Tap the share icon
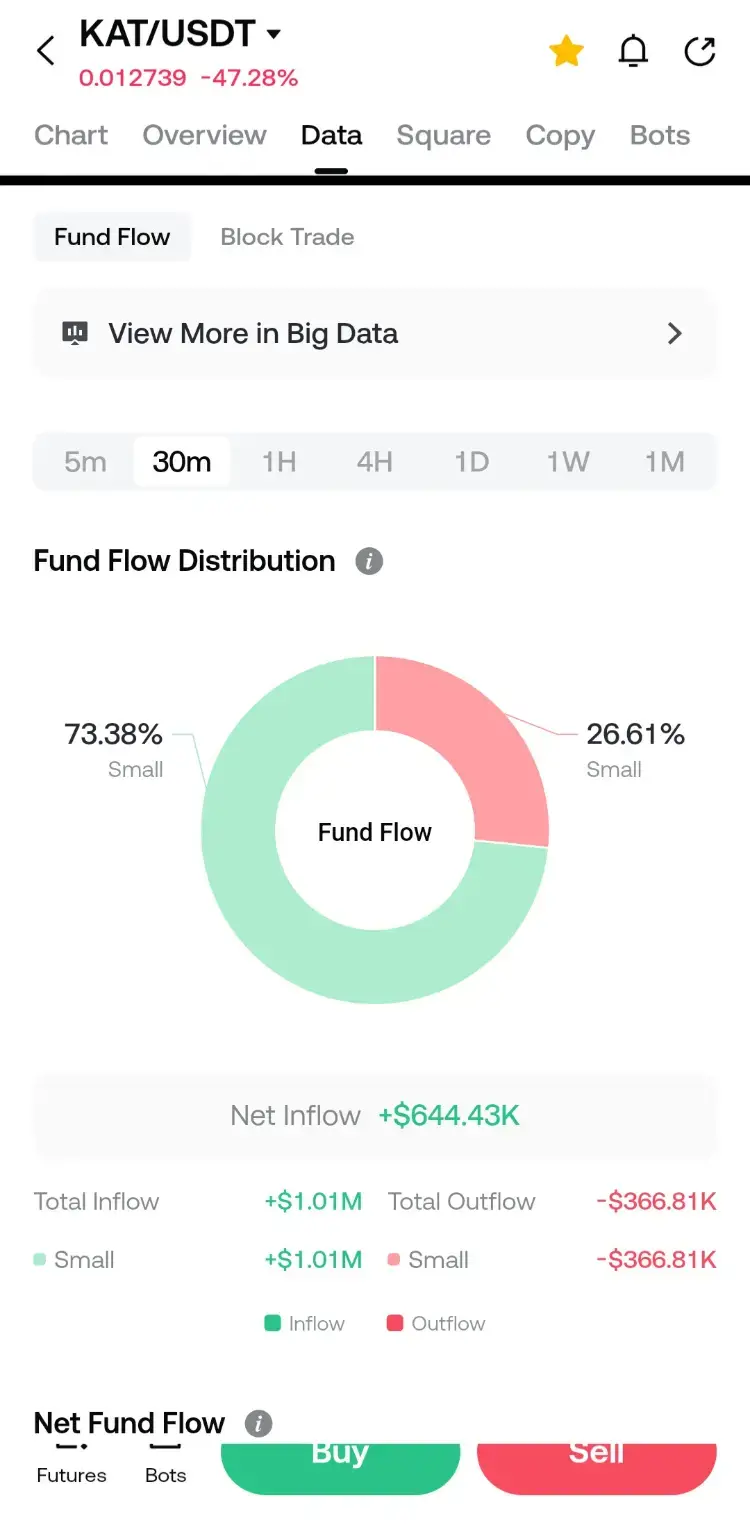750x1528 pixels. (x=700, y=51)
